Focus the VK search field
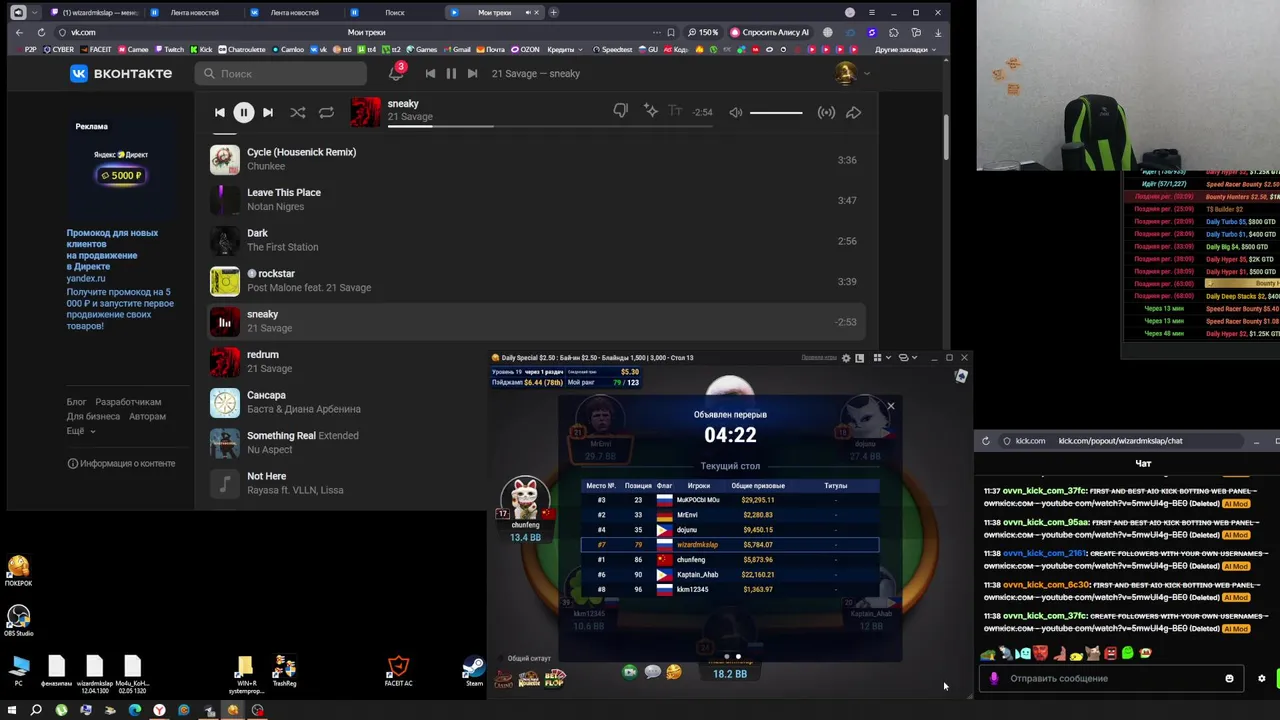 [x=281, y=73]
